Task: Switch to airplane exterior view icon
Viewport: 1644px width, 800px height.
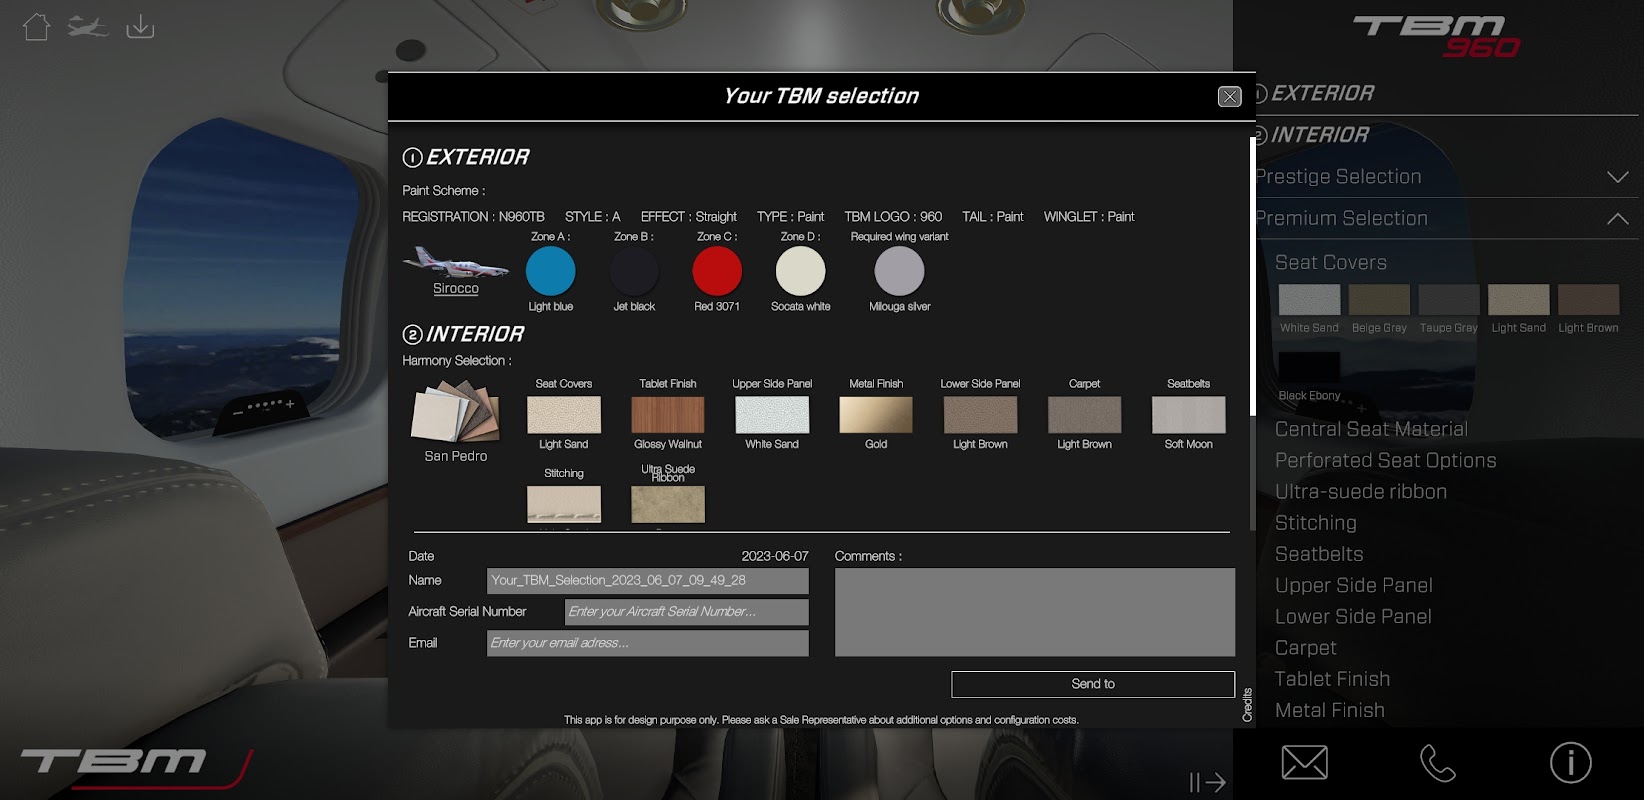Action: [x=88, y=26]
